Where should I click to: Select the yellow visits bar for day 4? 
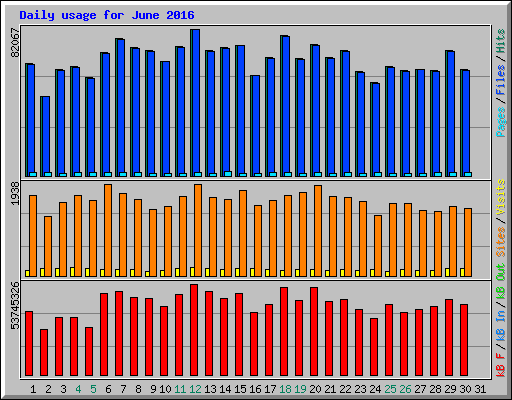(73, 272)
